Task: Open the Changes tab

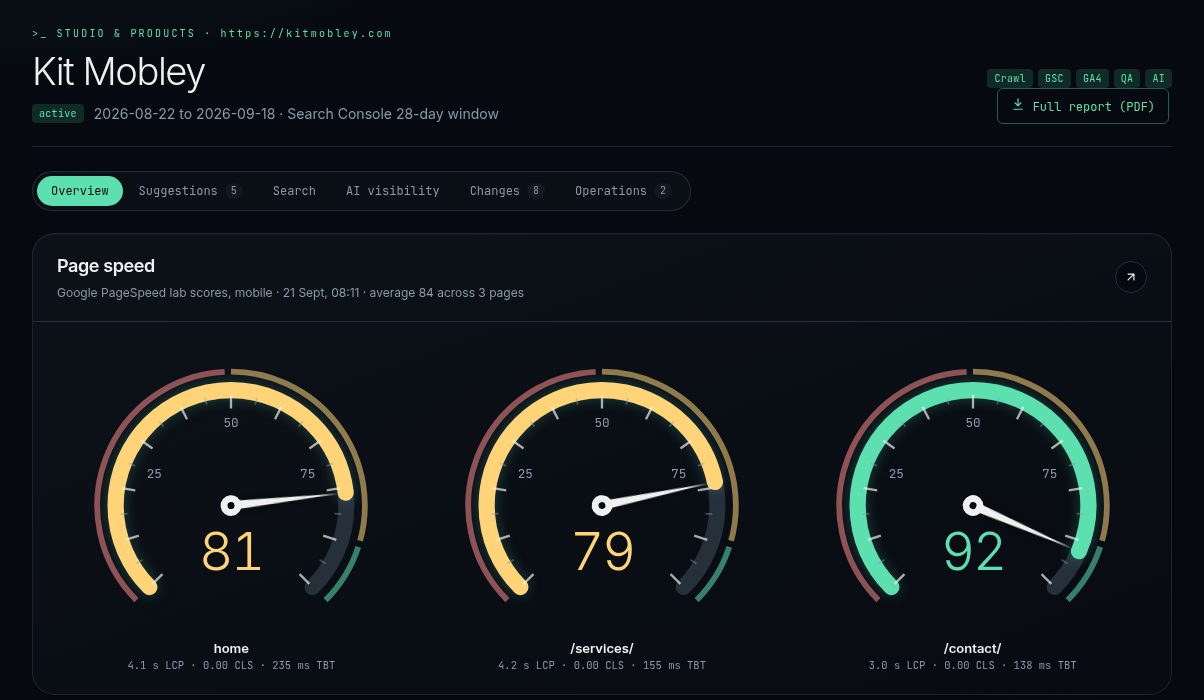Action: tap(506, 191)
